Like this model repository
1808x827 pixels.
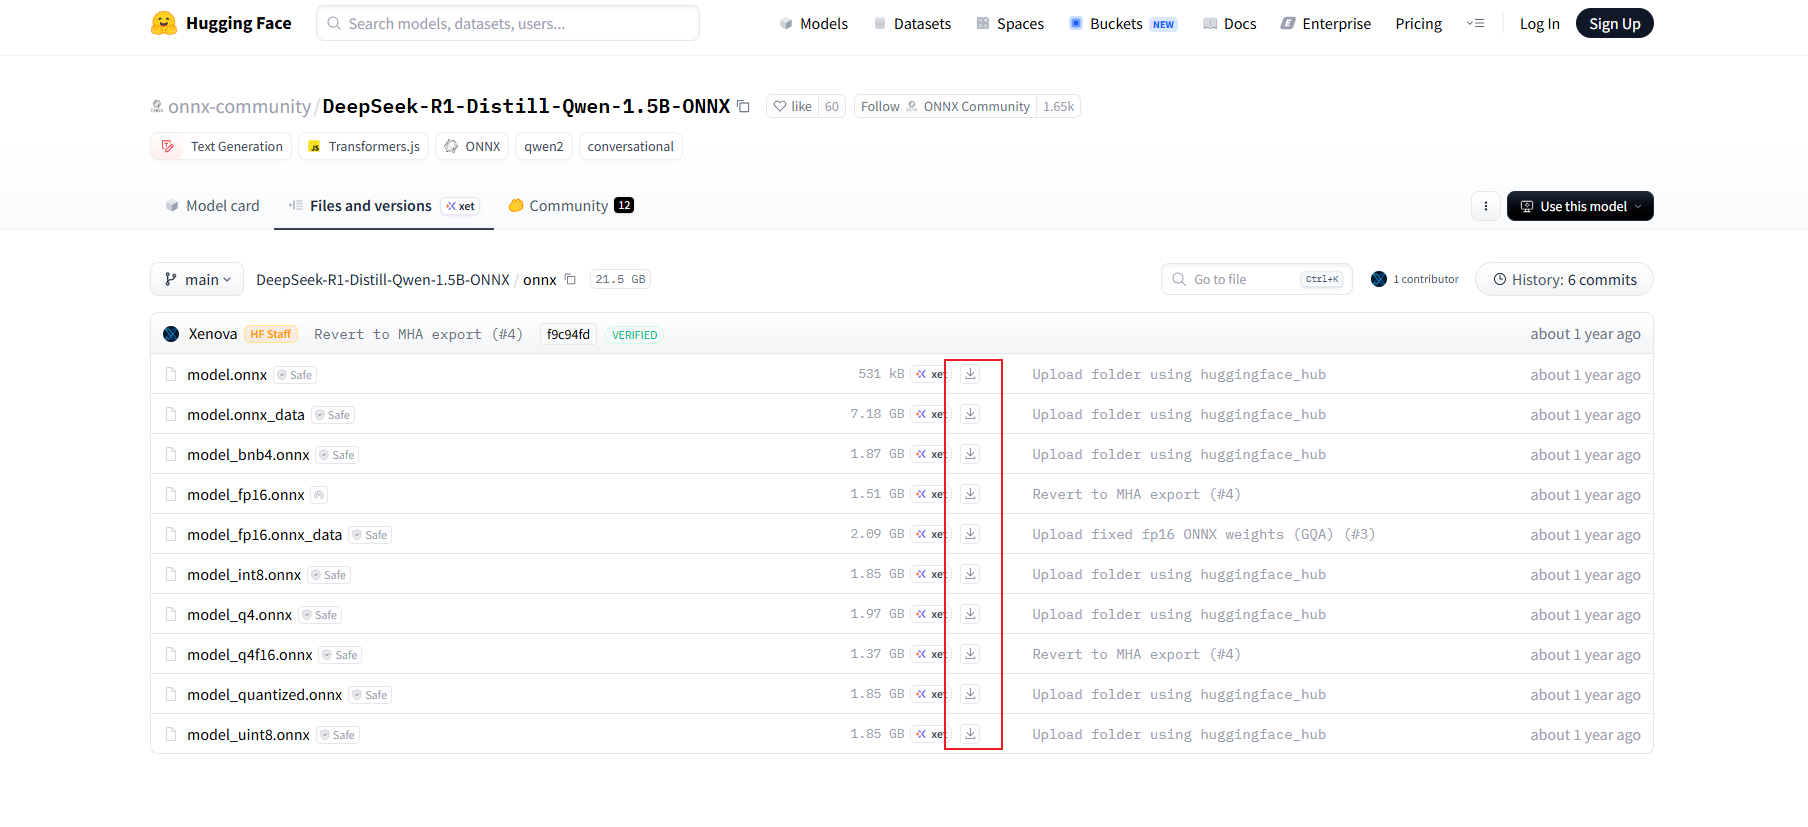point(793,106)
